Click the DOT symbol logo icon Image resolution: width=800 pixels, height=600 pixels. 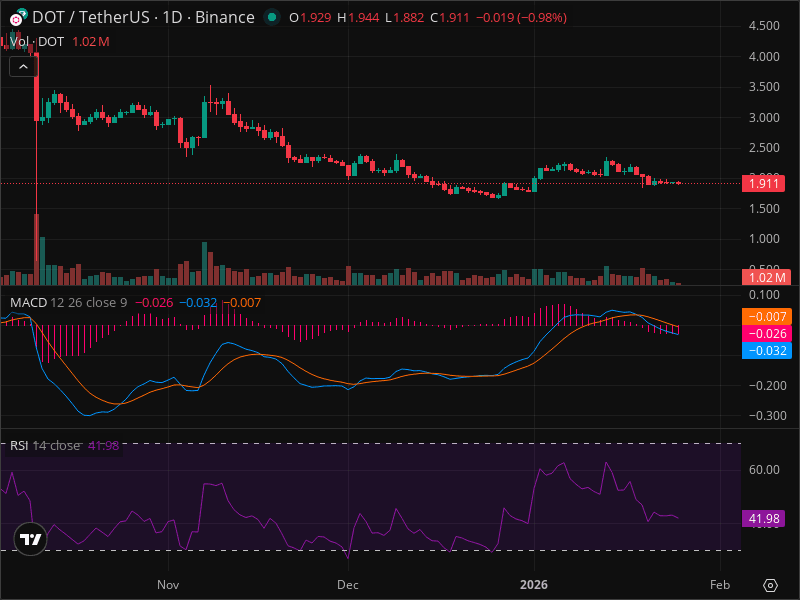15,17
